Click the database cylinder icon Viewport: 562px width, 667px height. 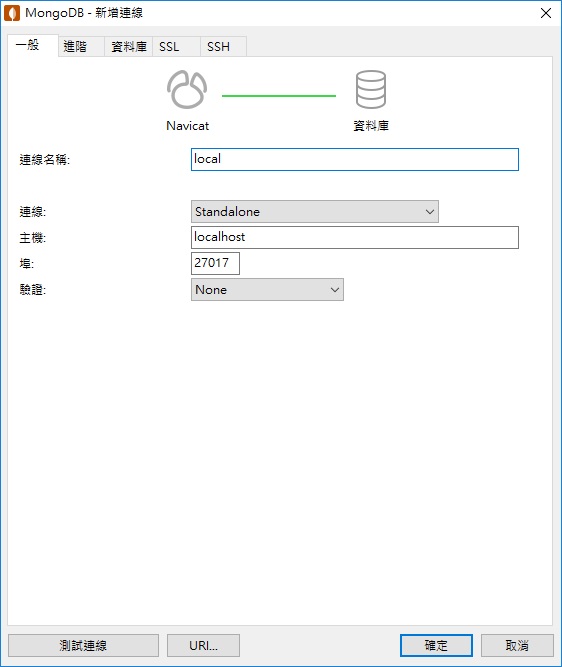pos(371,89)
